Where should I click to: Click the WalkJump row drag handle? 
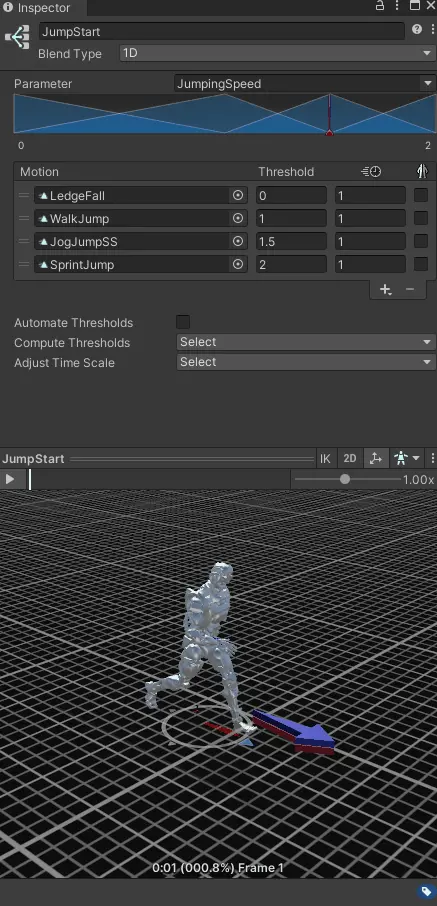[x=24, y=218]
